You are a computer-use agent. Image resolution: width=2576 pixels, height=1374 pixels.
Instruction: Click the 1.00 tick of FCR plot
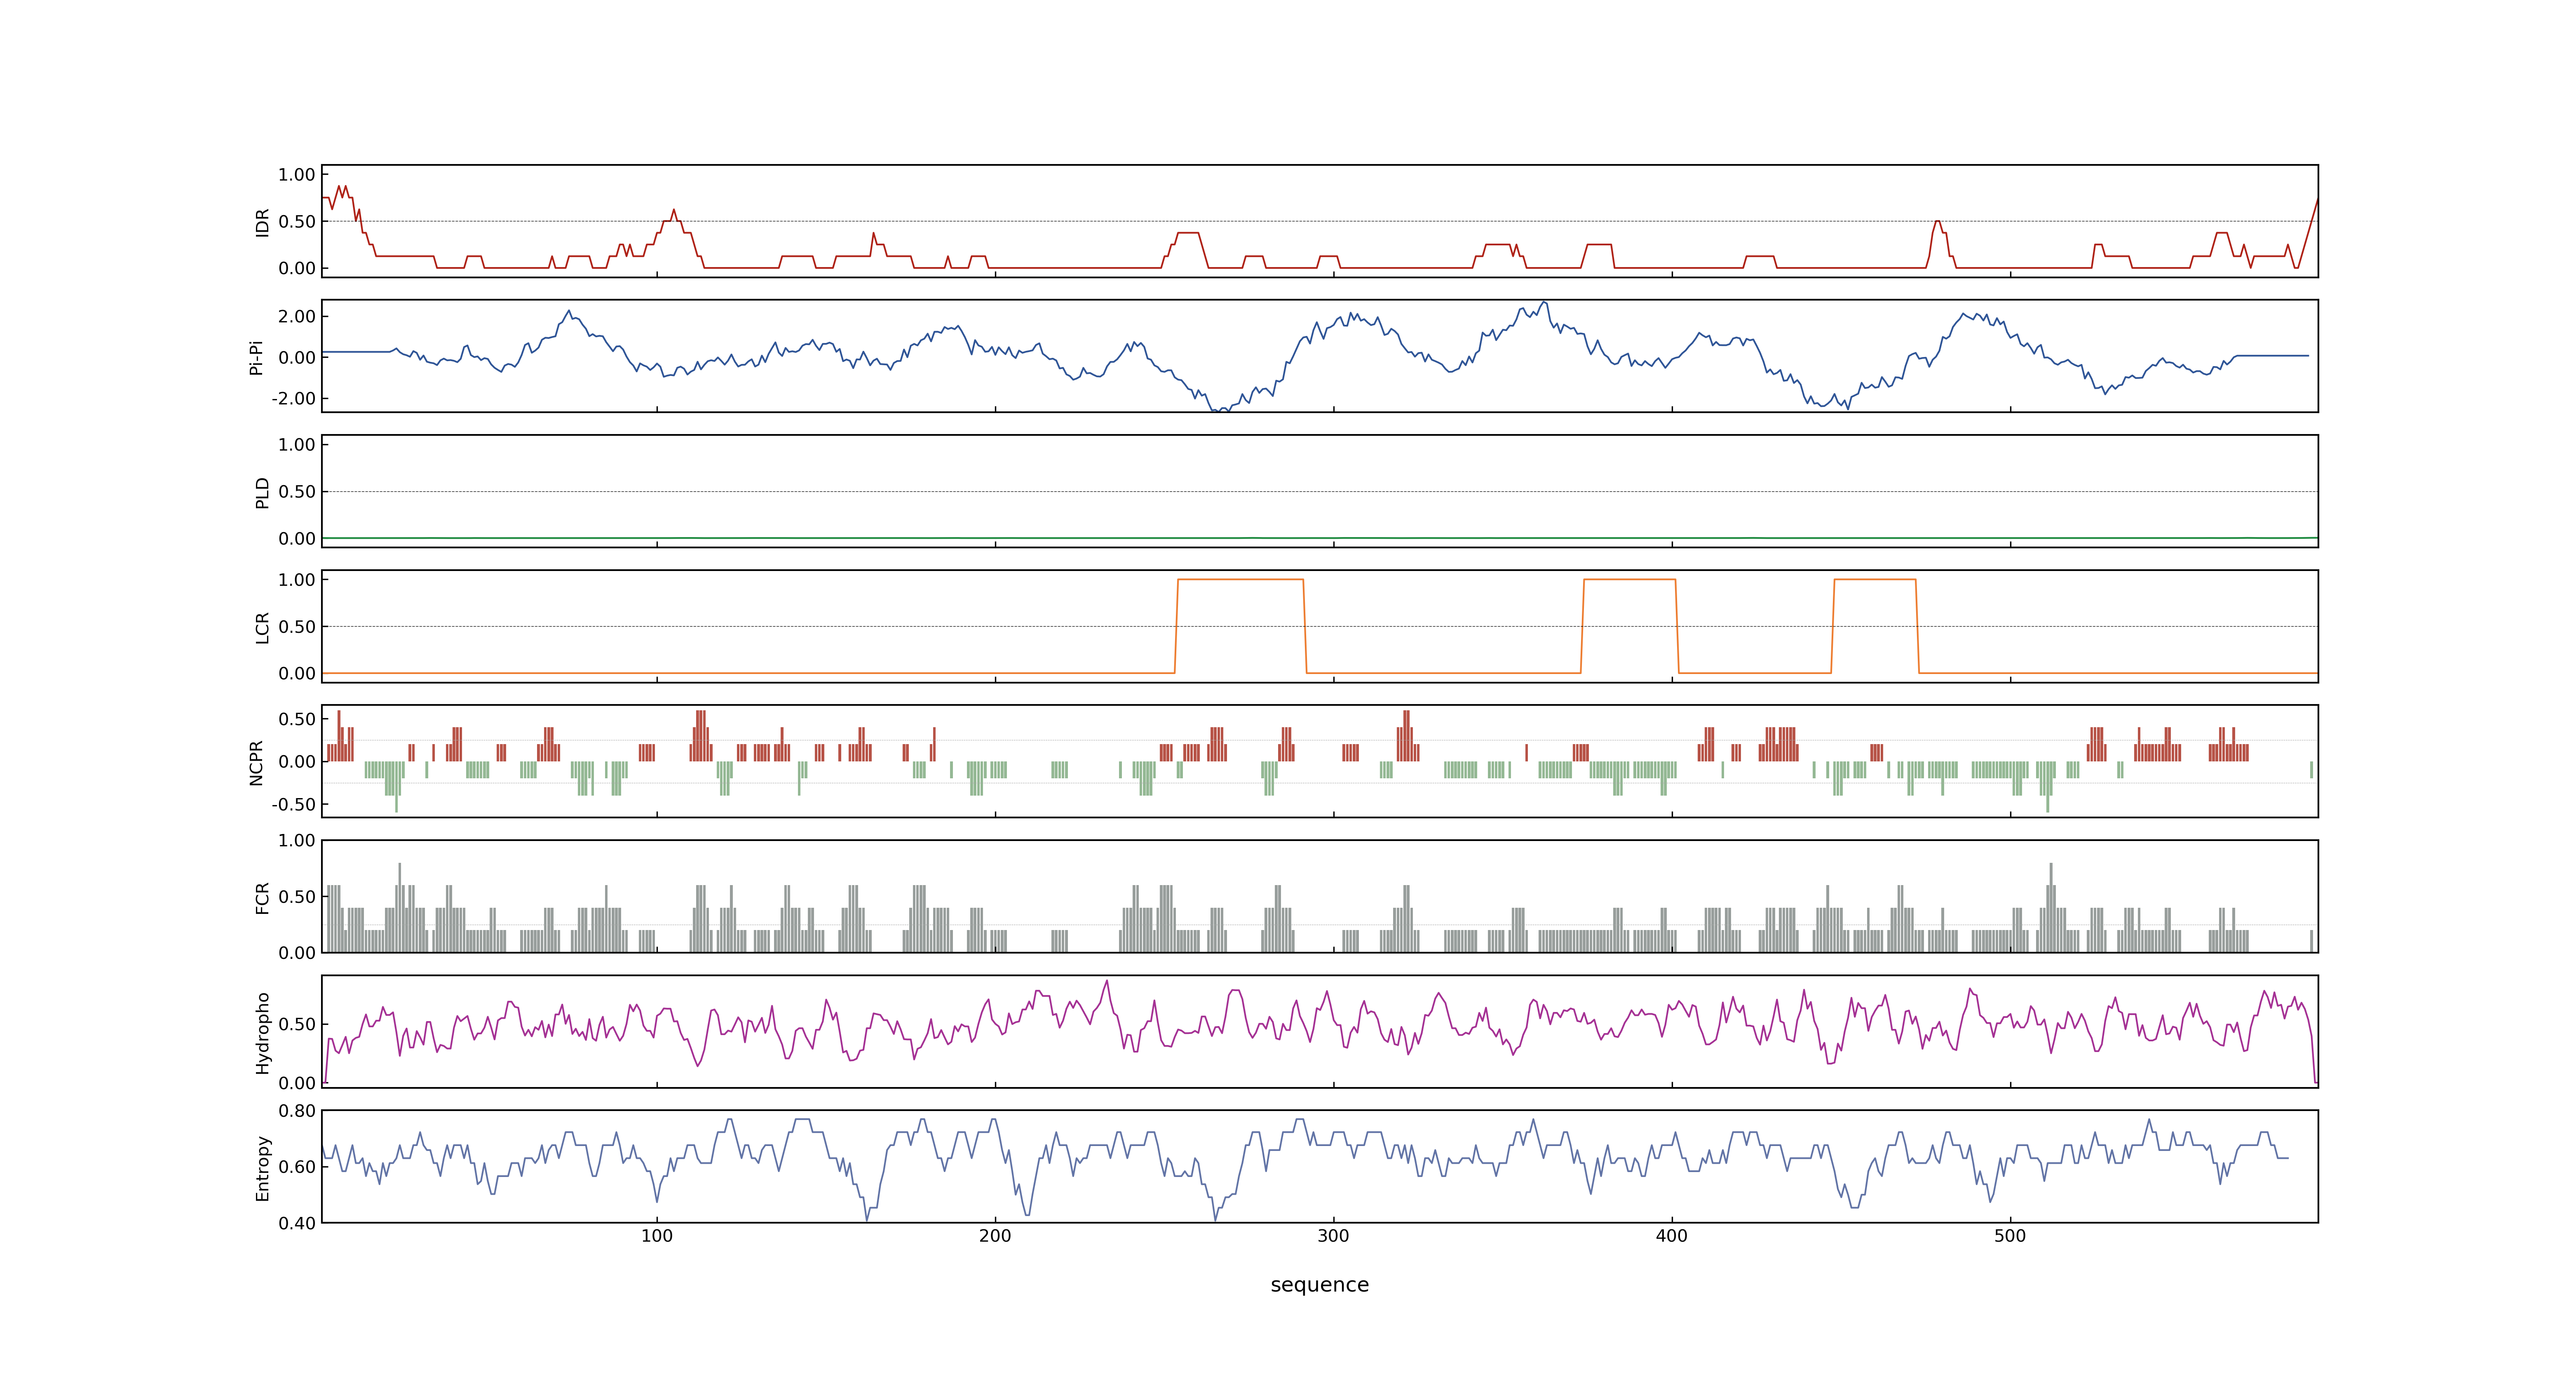point(297,841)
